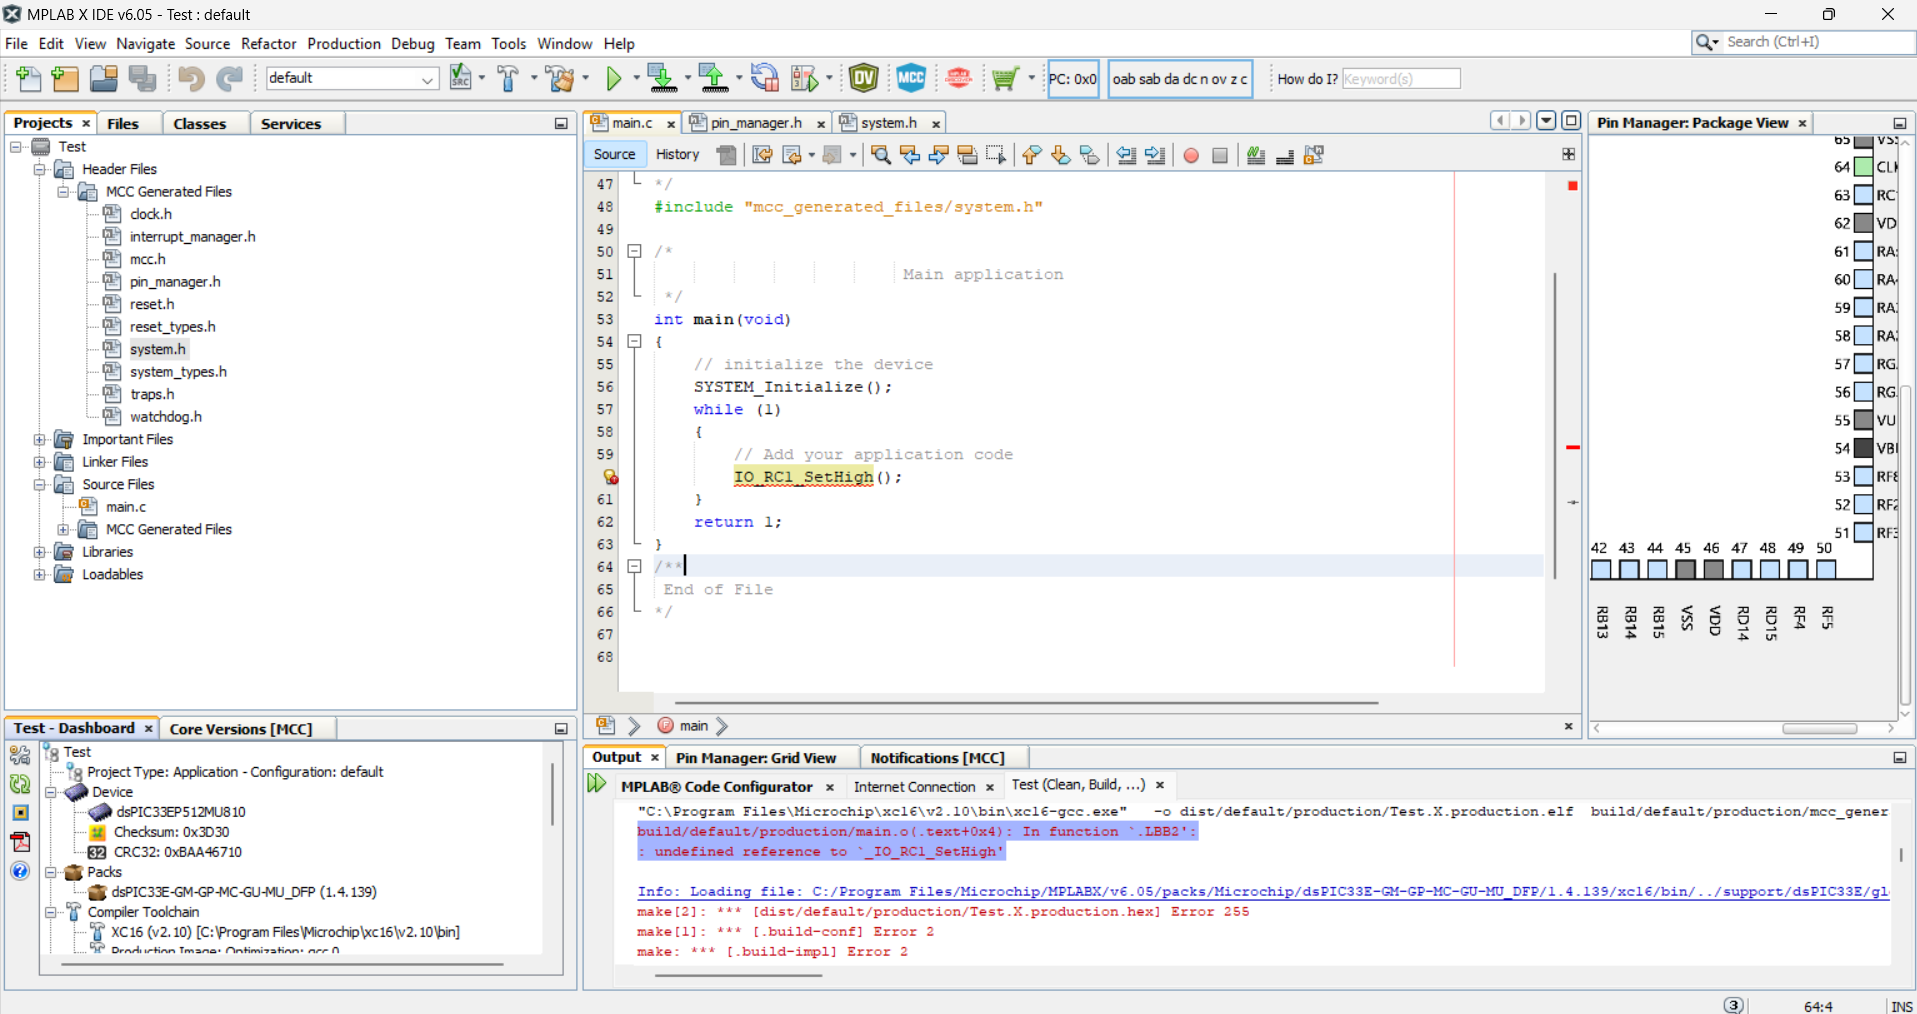The image size is (1917, 1014).
Task: Toggle pin 42 RB13 box in Package View
Action: tap(1601, 570)
